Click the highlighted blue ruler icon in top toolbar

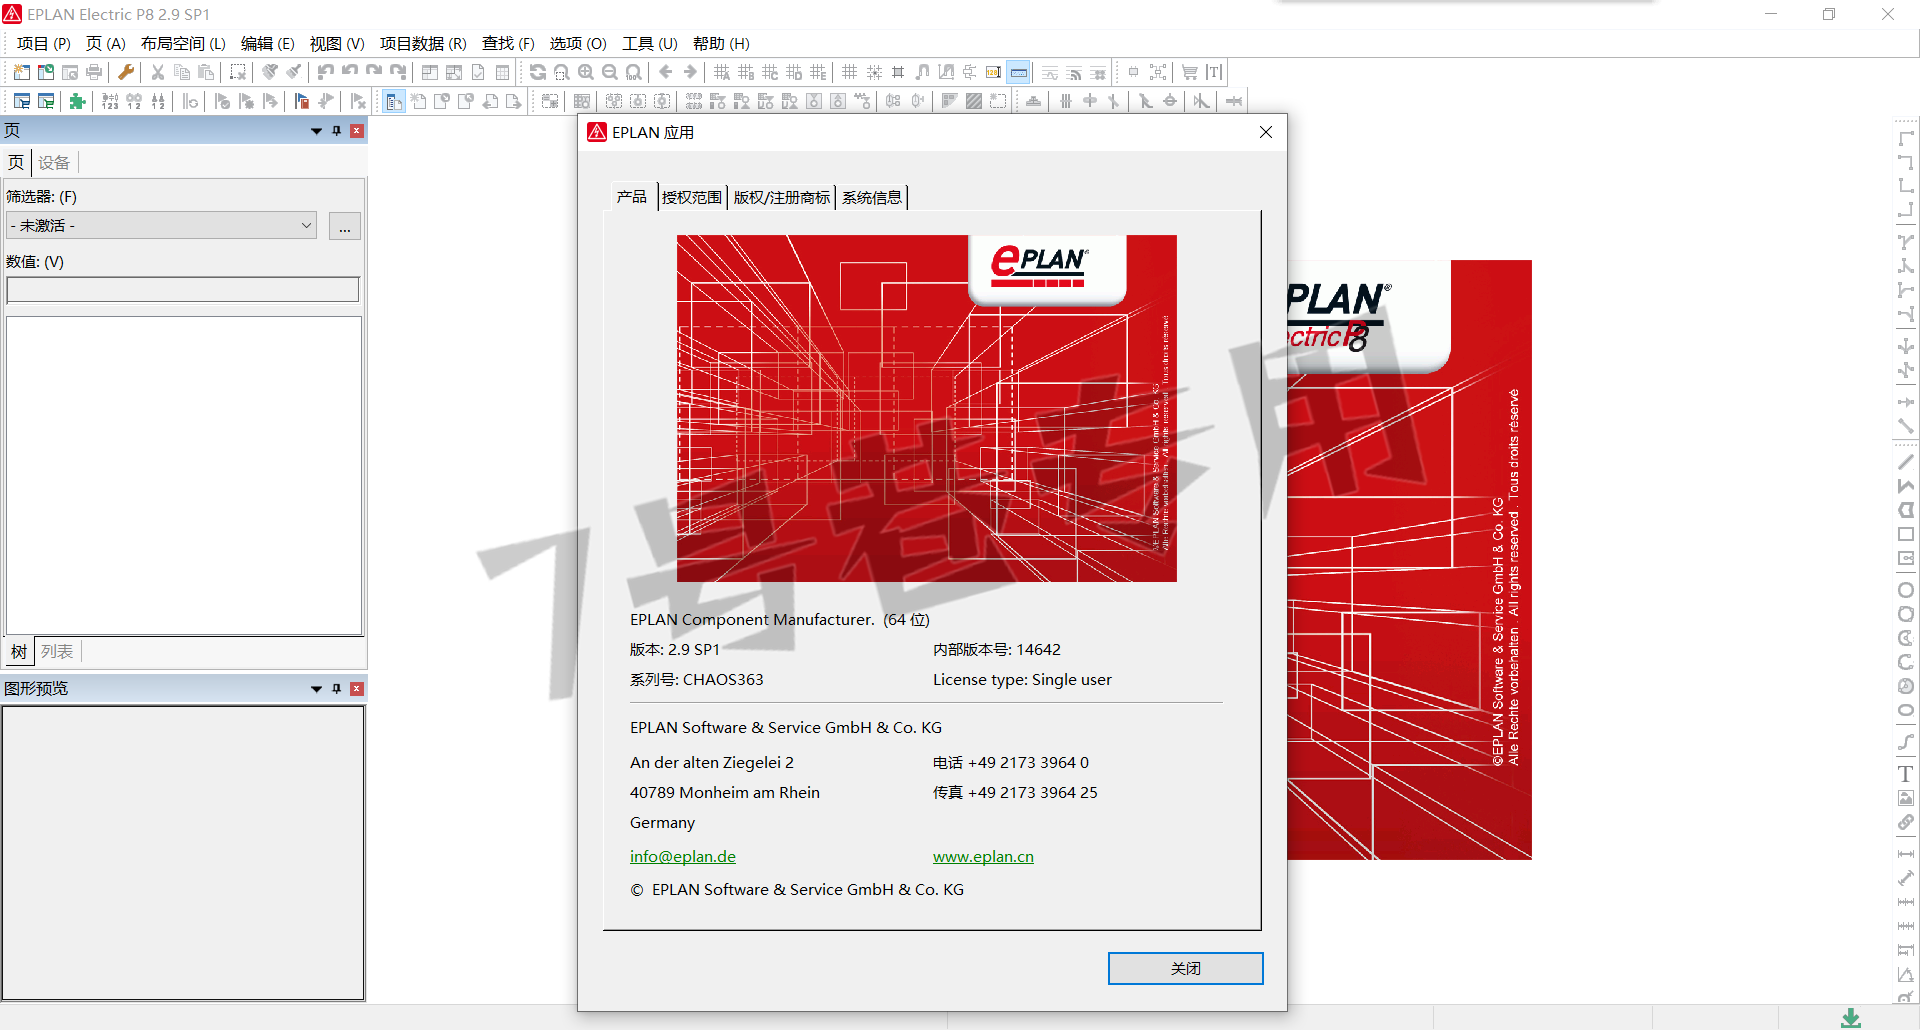[1019, 72]
